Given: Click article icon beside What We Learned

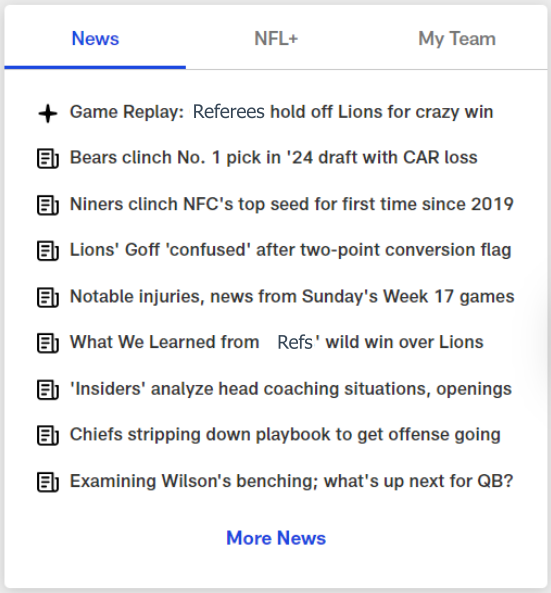Looking at the screenshot, I should [x=48, y=343].
